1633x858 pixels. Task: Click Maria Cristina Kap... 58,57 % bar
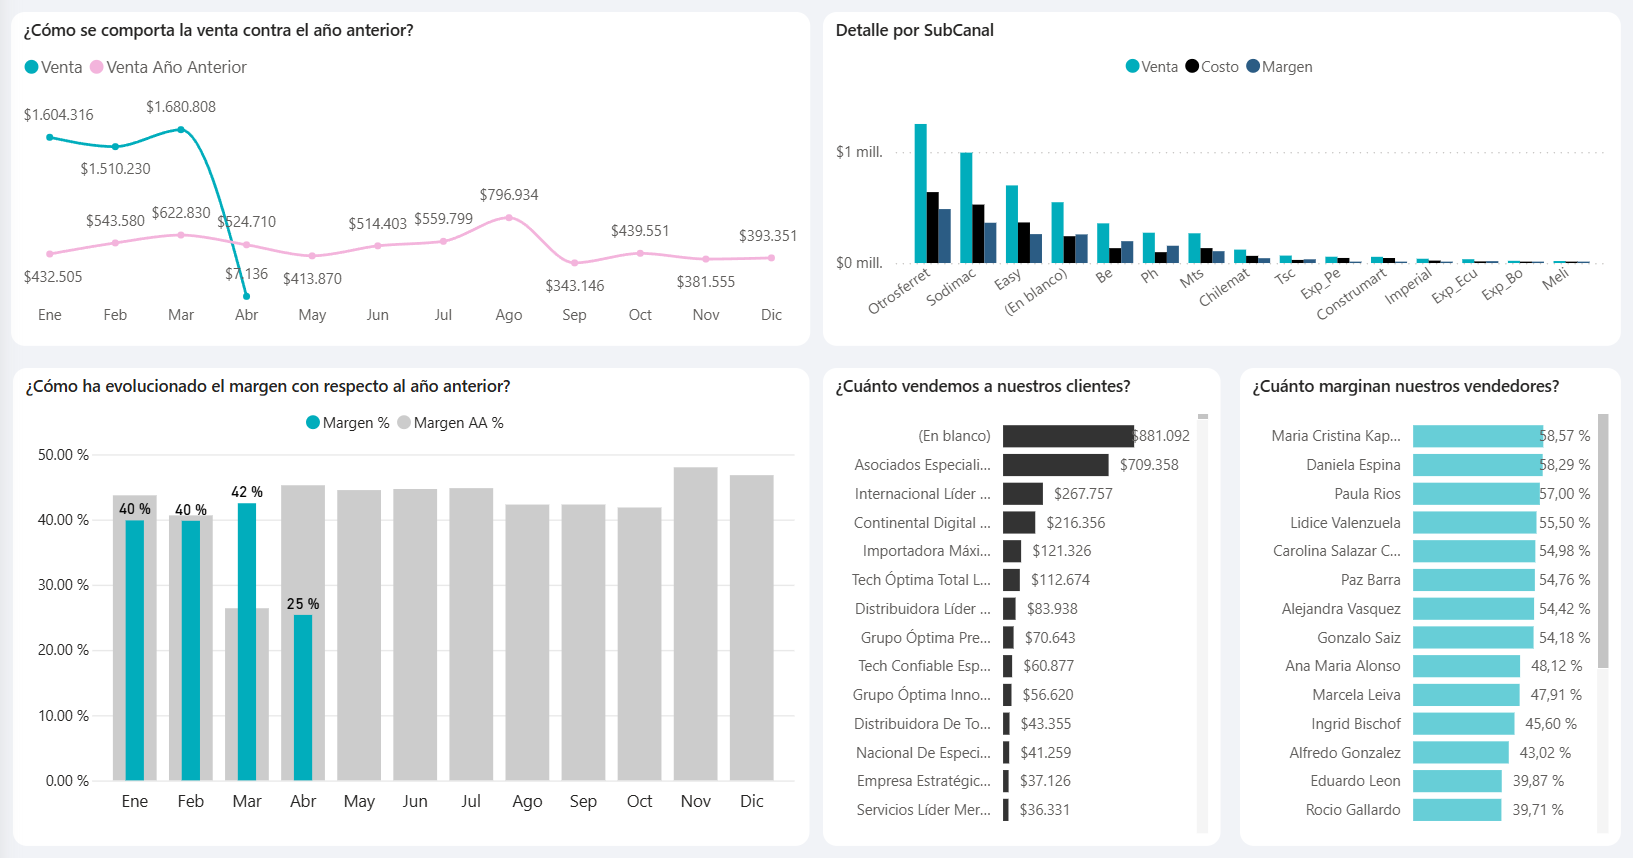(1477, 436)
